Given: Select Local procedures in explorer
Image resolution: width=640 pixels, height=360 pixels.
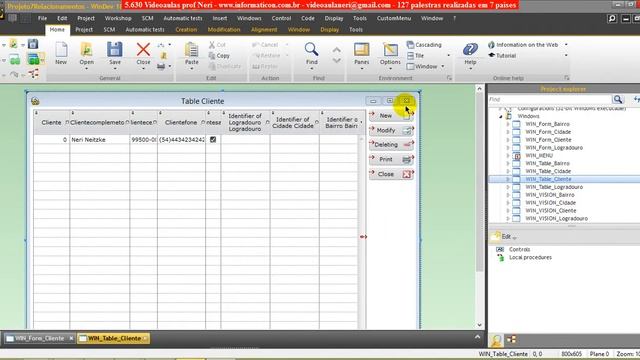Looking at the screenshot, I should [x=530, y=258].
